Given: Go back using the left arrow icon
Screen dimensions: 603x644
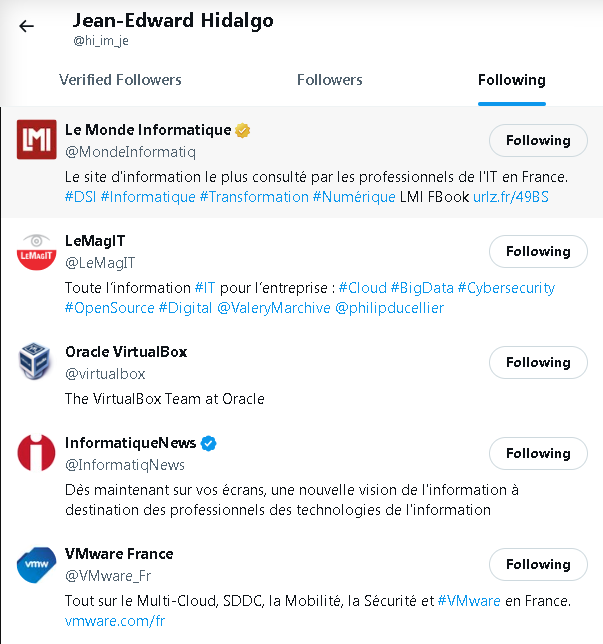Looking at the screenshot, I should [27, 26].
